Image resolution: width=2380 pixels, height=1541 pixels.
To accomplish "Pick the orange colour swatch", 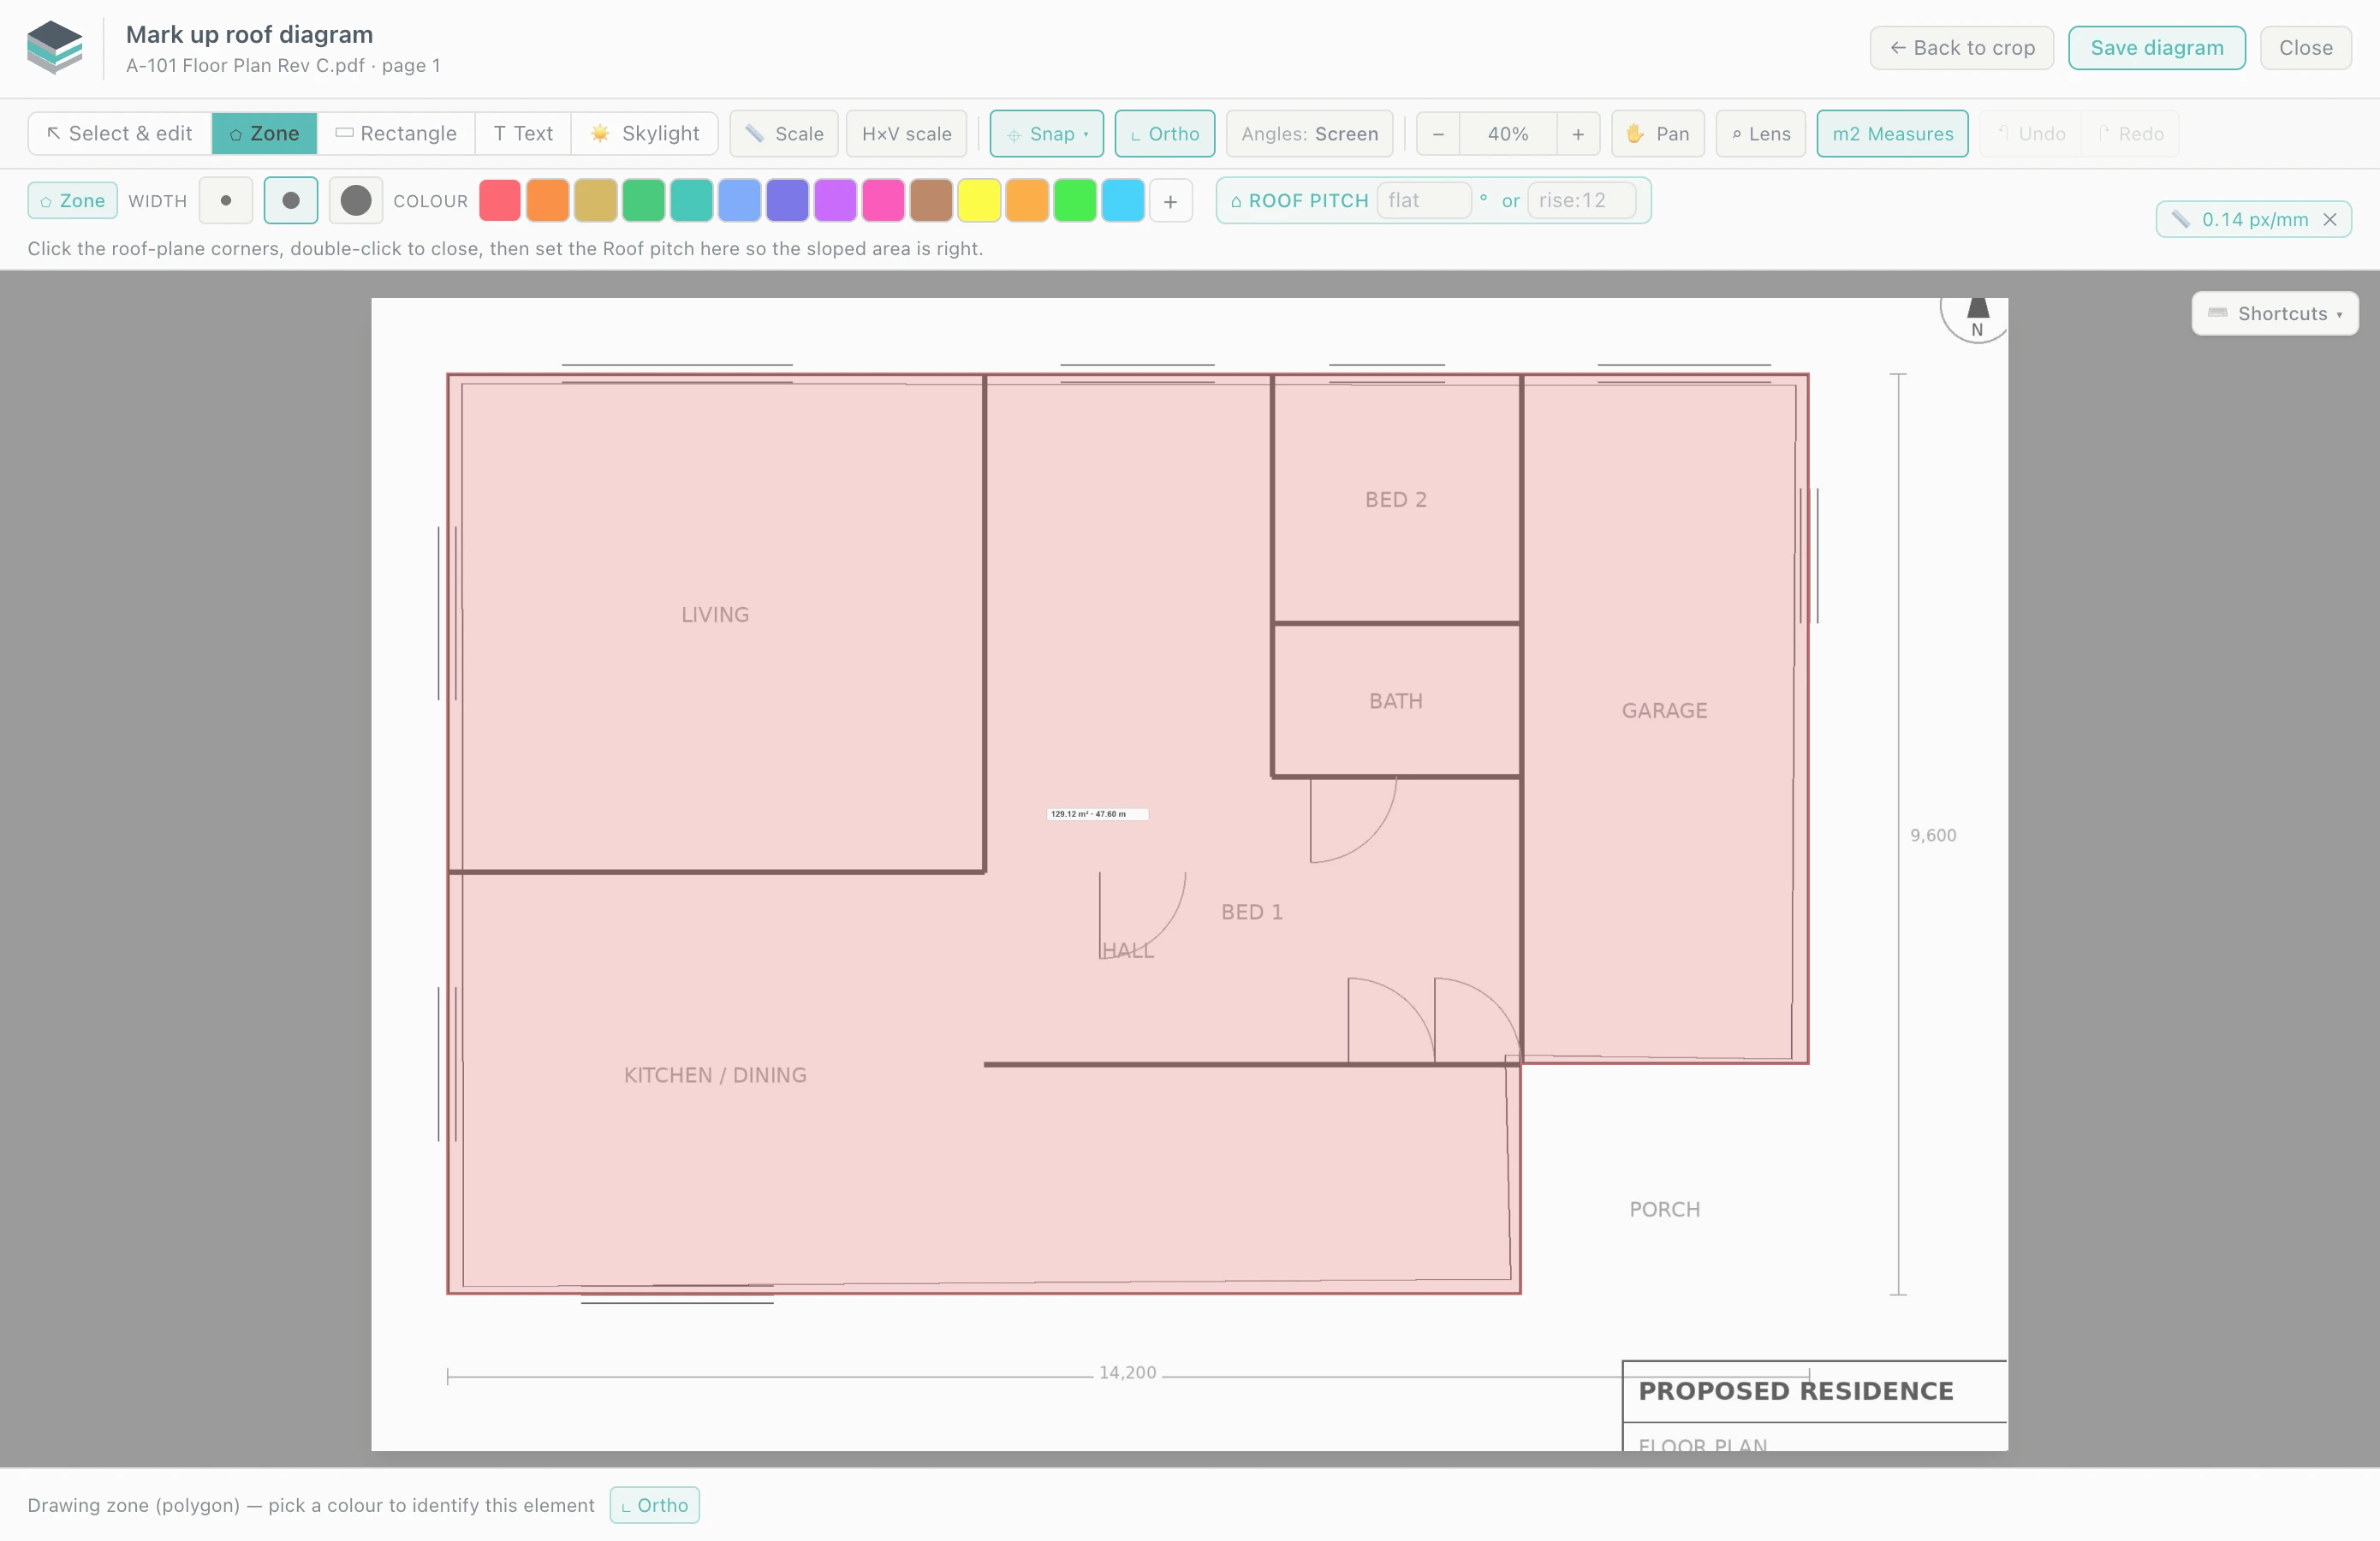I will 548,200.
